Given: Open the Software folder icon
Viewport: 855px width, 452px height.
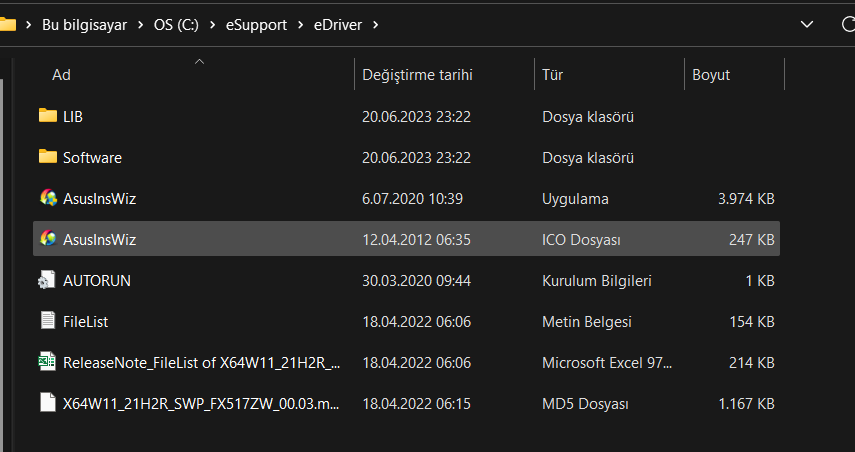Looking at the screenshot, I should click(48, 156).
